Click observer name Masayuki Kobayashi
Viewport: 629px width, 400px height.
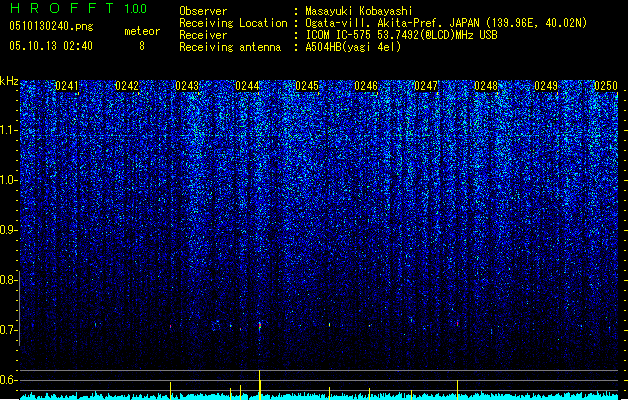tap(359, 11)
